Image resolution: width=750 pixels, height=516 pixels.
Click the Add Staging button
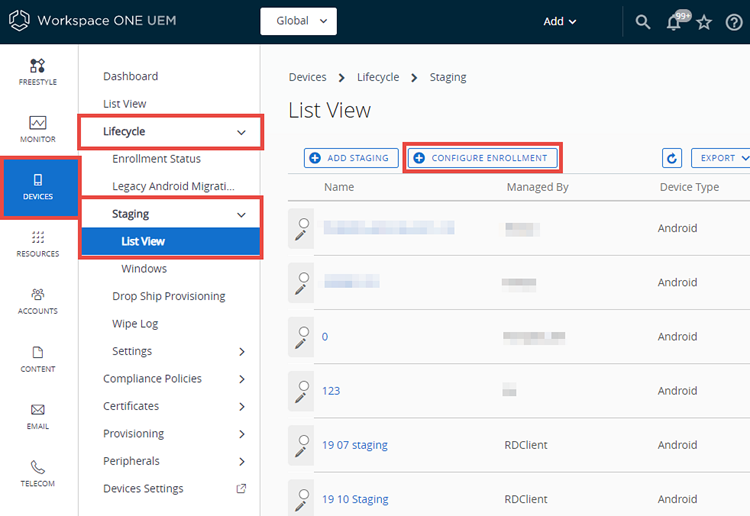(351, 158)
